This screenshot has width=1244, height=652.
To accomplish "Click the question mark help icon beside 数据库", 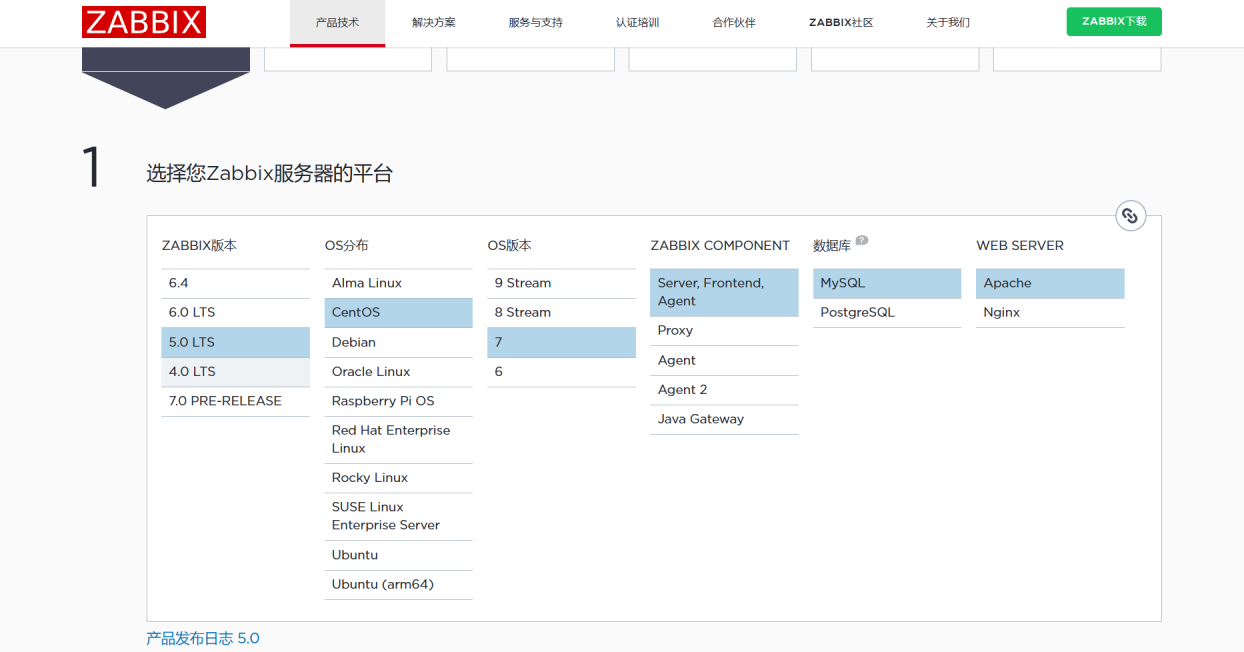I will tap(861, 240).
